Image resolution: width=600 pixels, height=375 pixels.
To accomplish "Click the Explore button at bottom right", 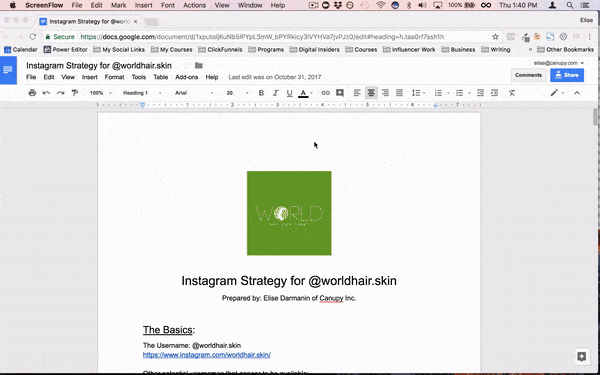I will 582,357.
